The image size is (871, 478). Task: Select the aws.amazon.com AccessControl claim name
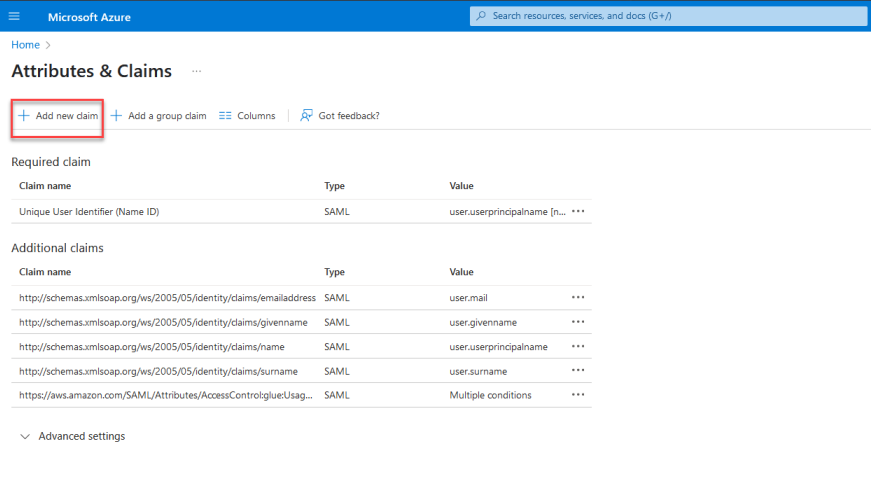pos(166,395)
